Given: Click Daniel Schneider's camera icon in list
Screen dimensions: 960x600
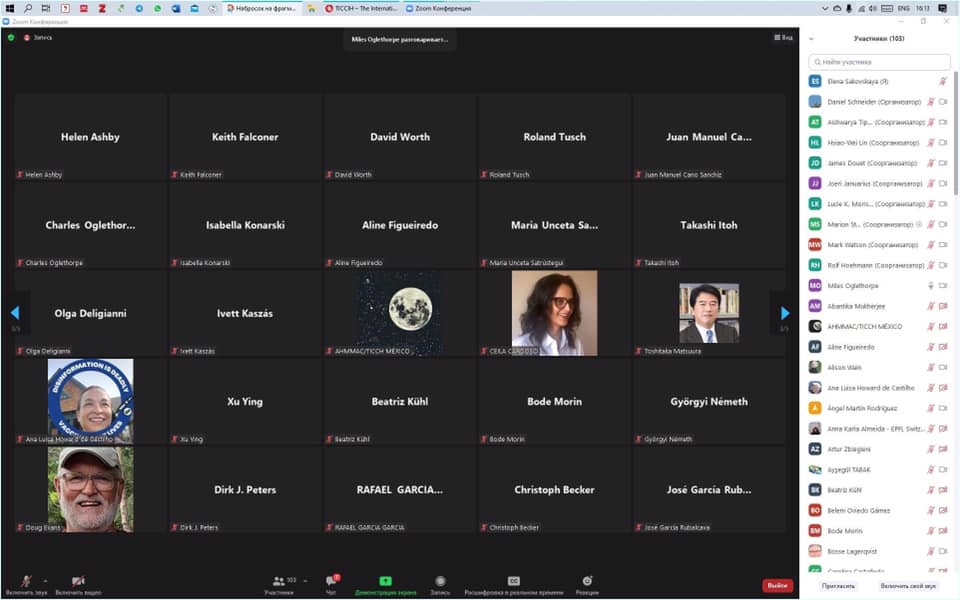Looking at the screenshot, I should 943,102.
